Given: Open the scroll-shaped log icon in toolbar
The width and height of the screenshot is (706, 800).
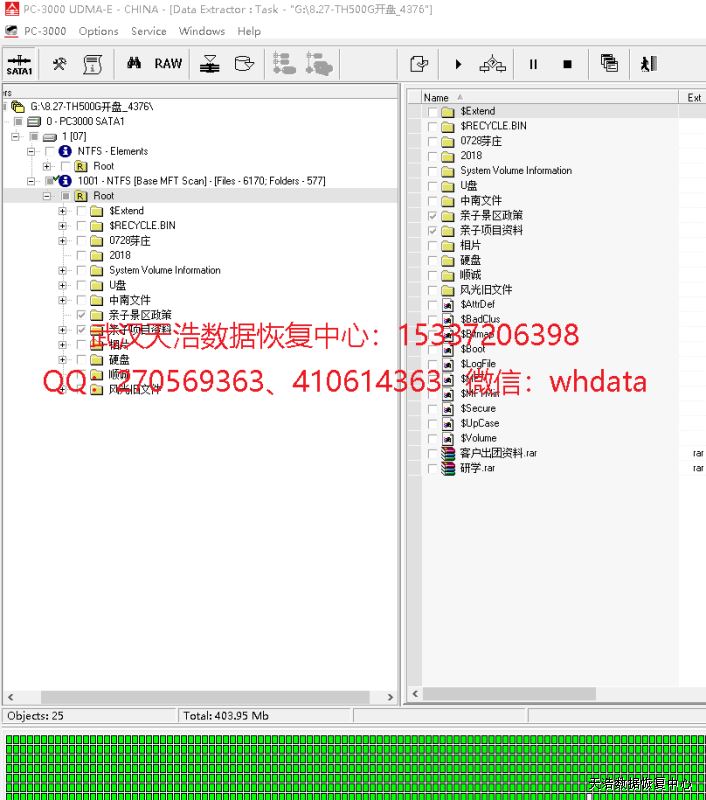Looking at the screenshot, I should [x=92, y=64].
